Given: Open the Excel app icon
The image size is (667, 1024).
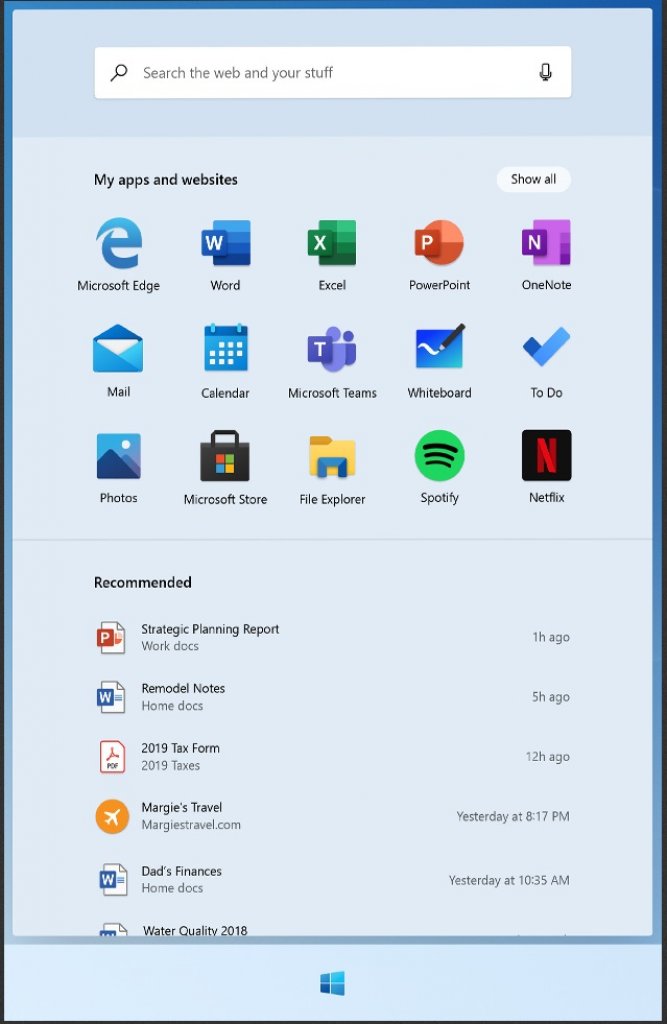Looking at the screenshot, I should coord(332,243).
